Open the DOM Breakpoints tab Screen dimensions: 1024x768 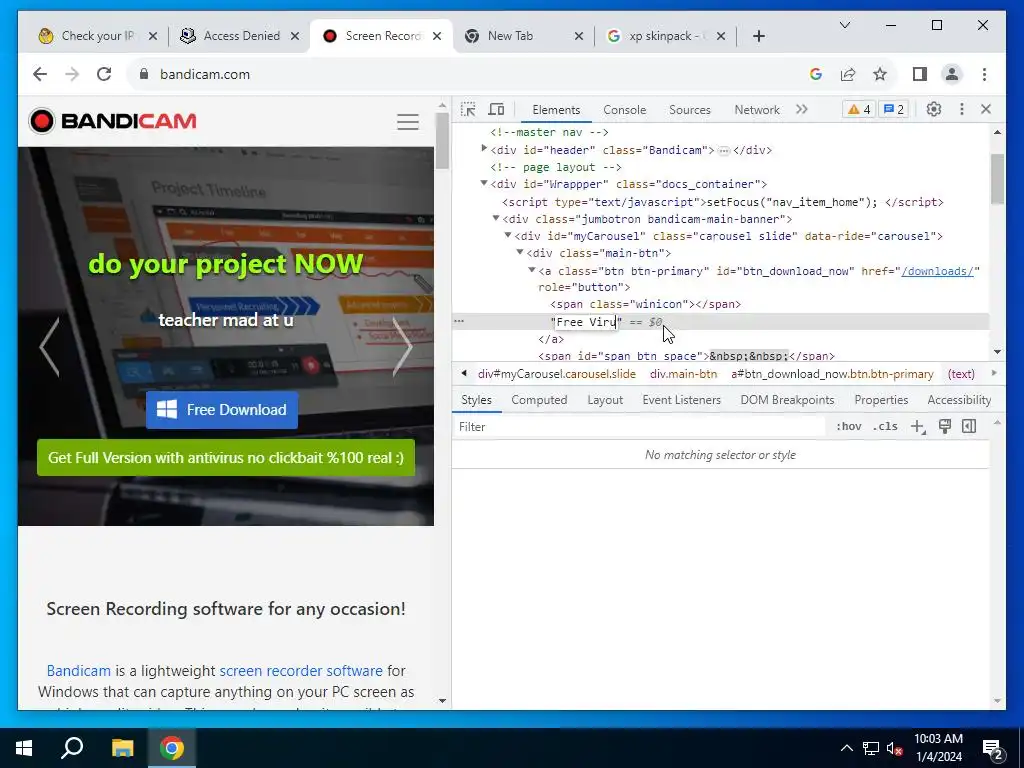pyautogui.click(x=787, y=400)
